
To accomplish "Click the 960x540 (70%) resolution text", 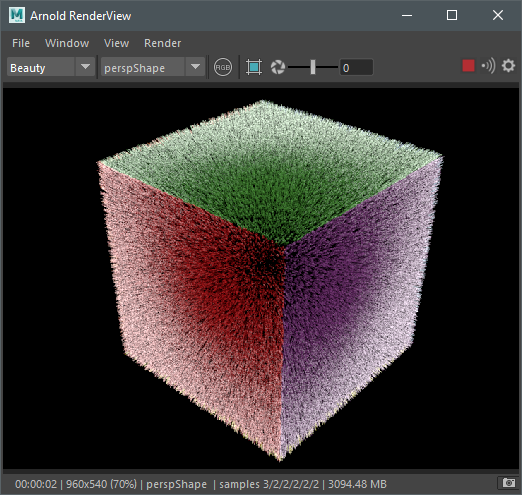I will [101, 484].
